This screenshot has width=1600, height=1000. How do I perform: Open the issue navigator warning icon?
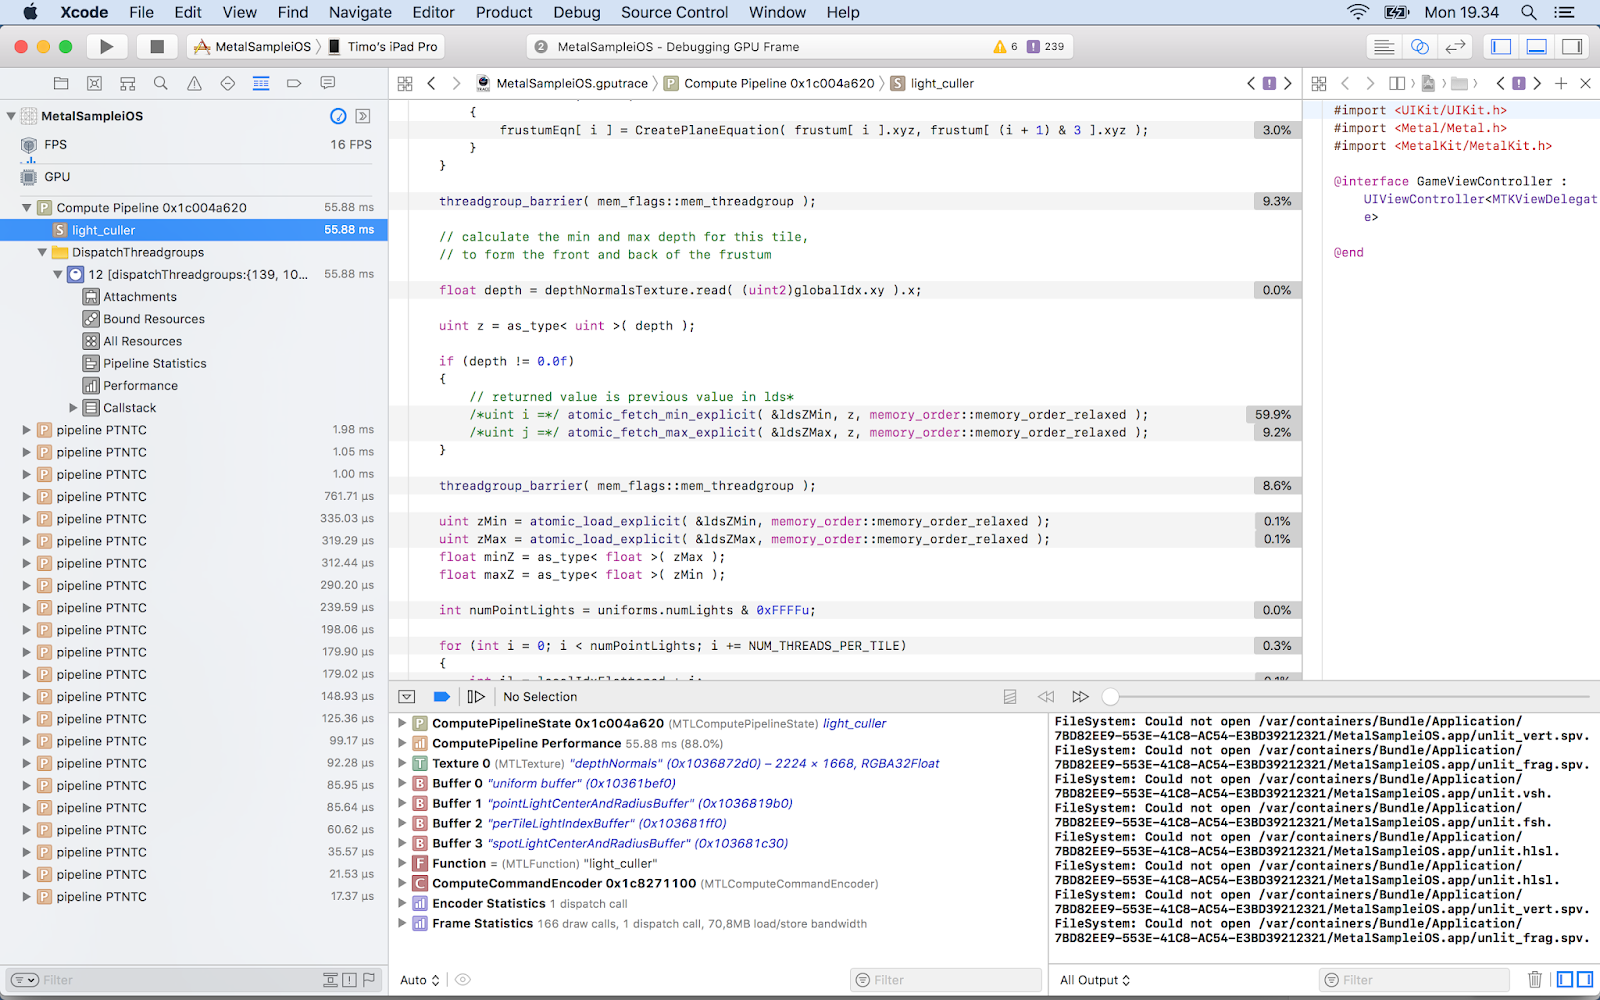pyautogui.click(x=194, y=84)
